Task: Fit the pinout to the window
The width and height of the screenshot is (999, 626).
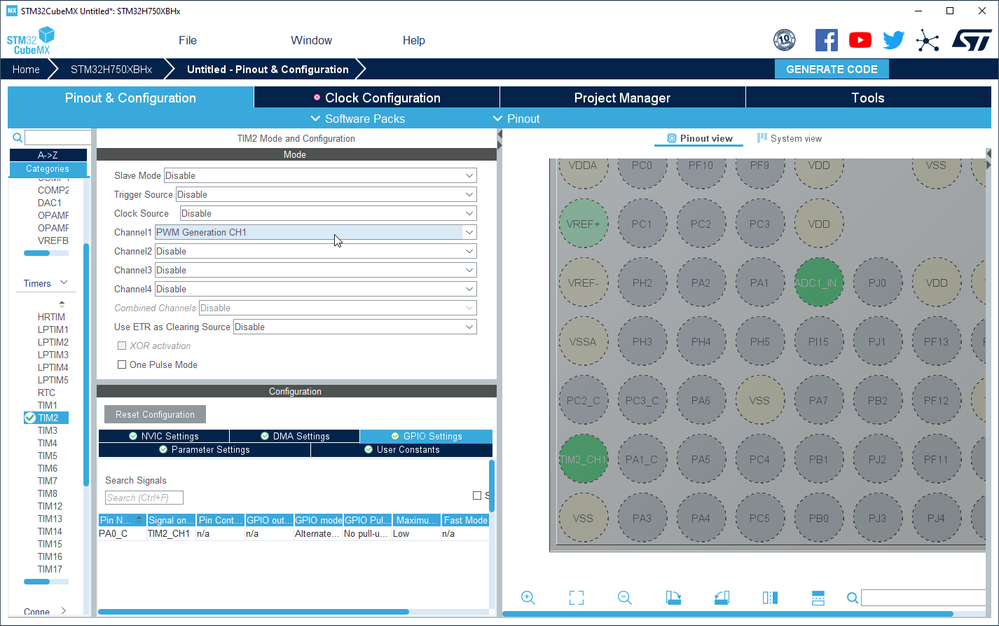Action: coord(576,597)
